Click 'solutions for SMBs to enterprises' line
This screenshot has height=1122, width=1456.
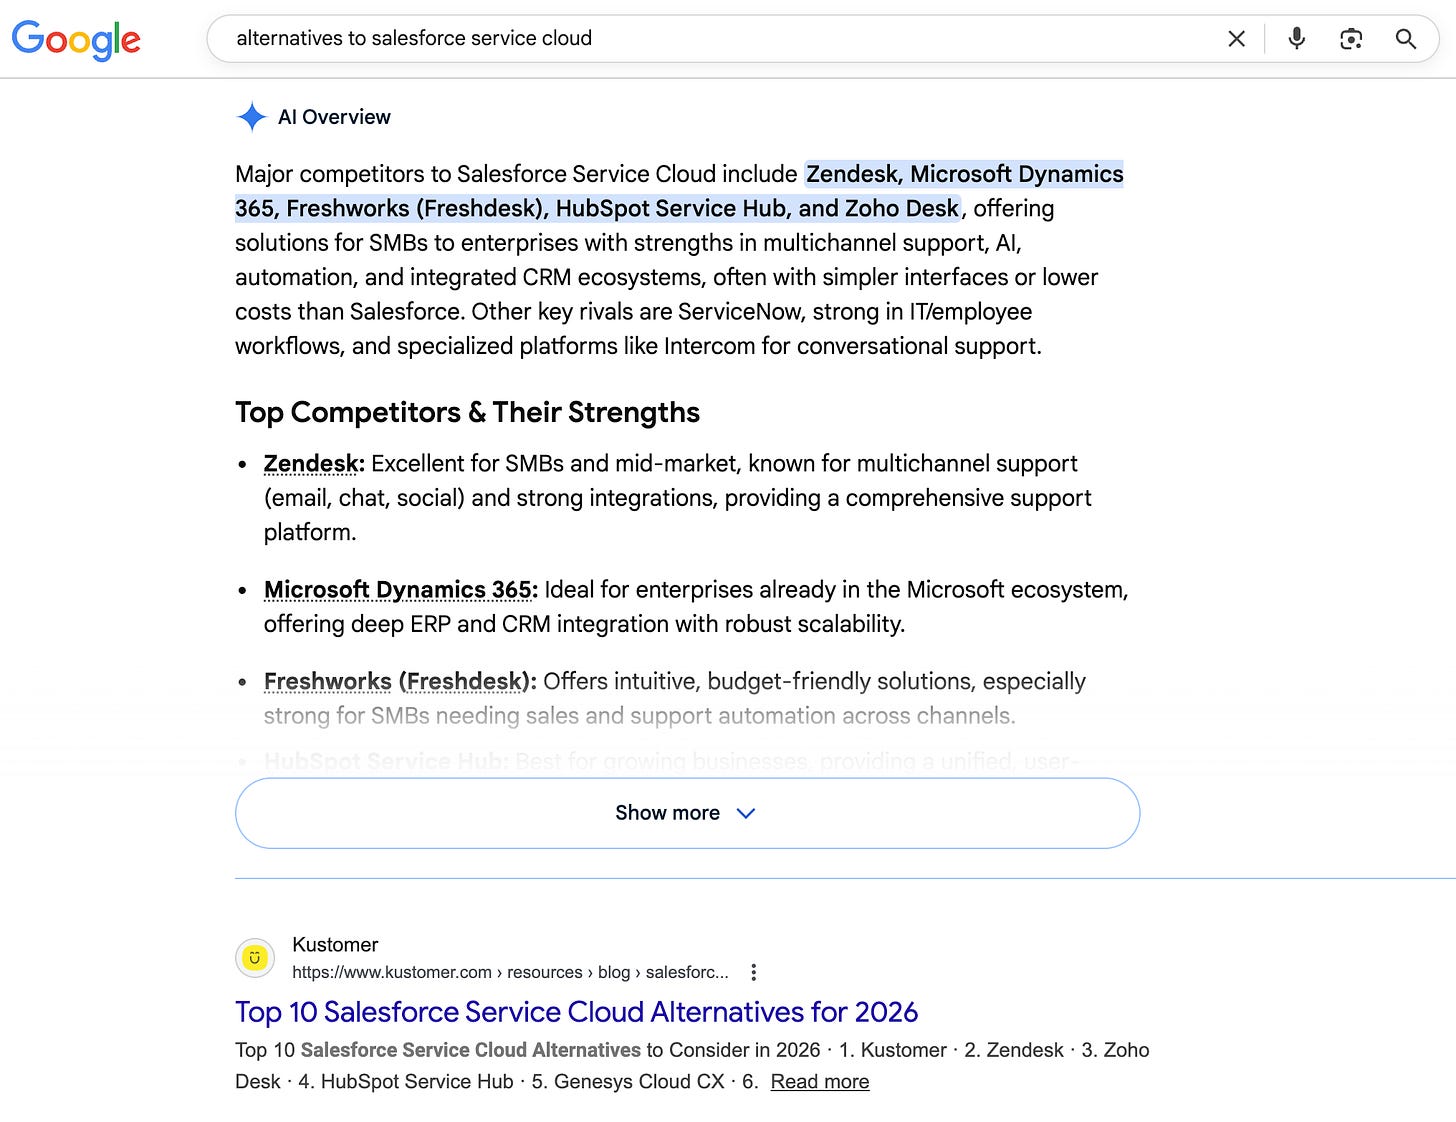click(628, 243)
